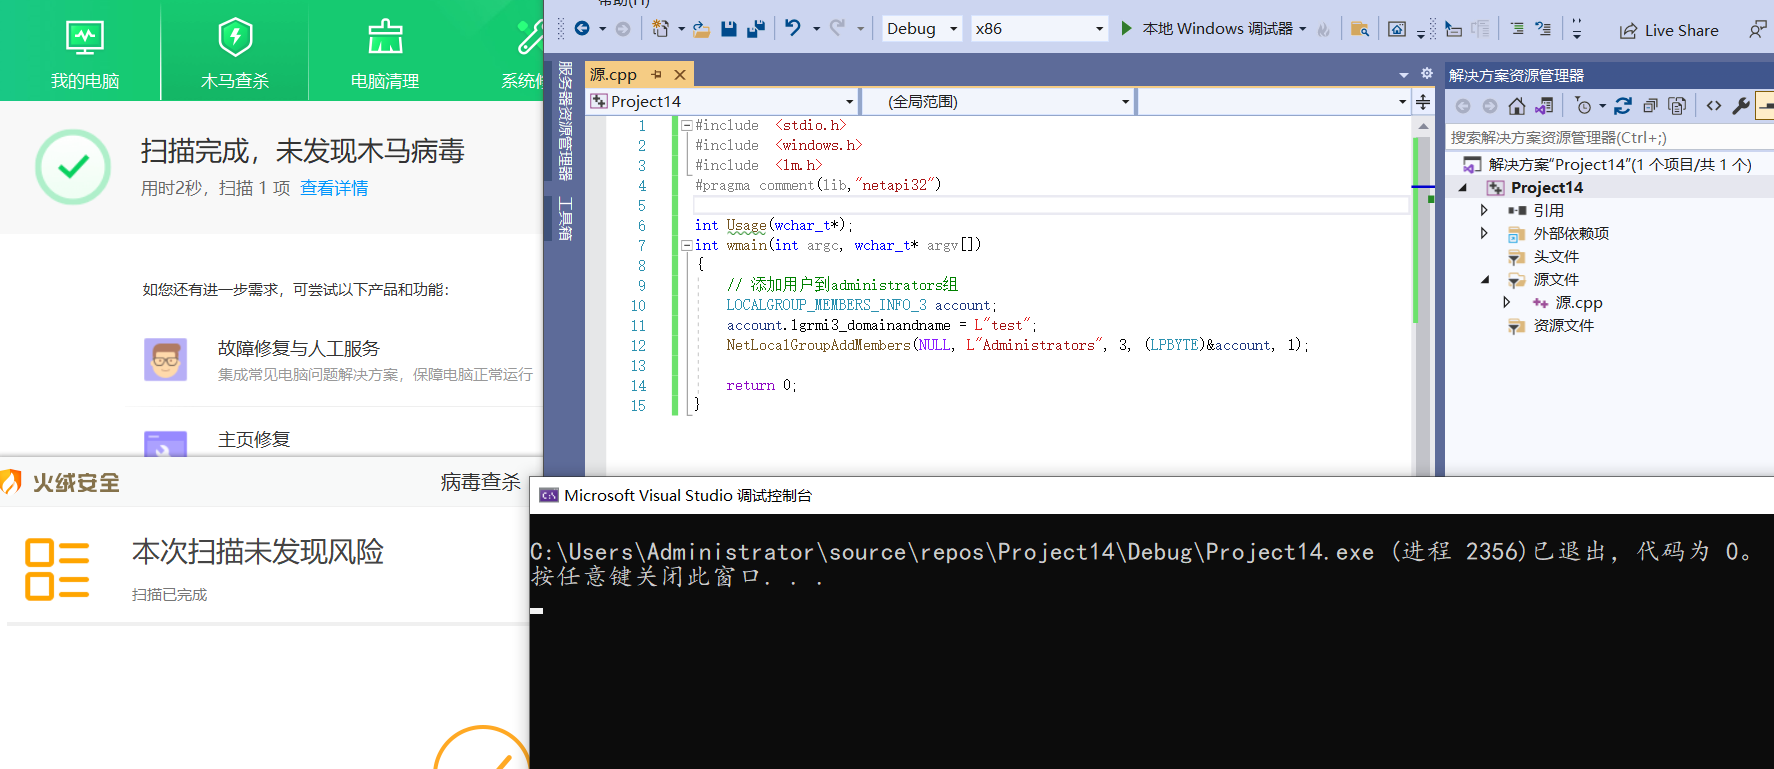The width and height of the screenshot is (1774, 769).
Task: Click the 工具箱 vertical side tab
Action: 565,218
